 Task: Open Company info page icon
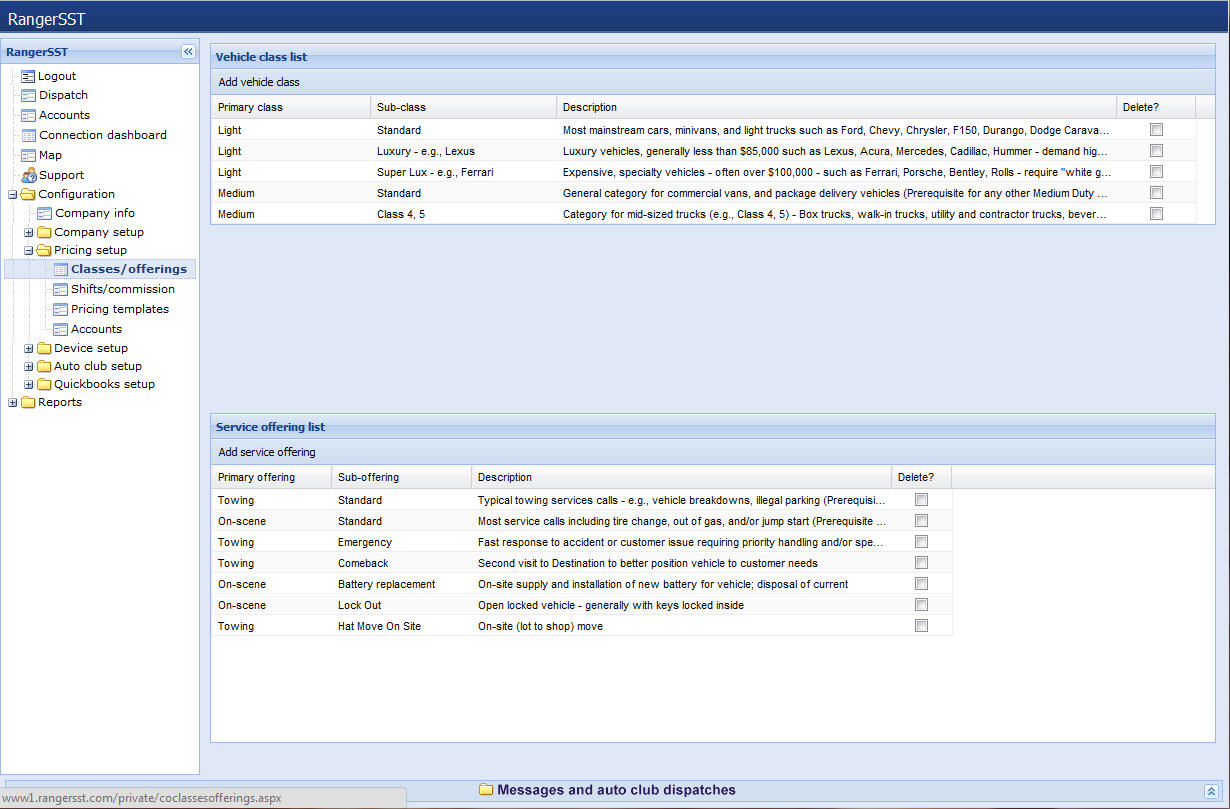(44, 213)
